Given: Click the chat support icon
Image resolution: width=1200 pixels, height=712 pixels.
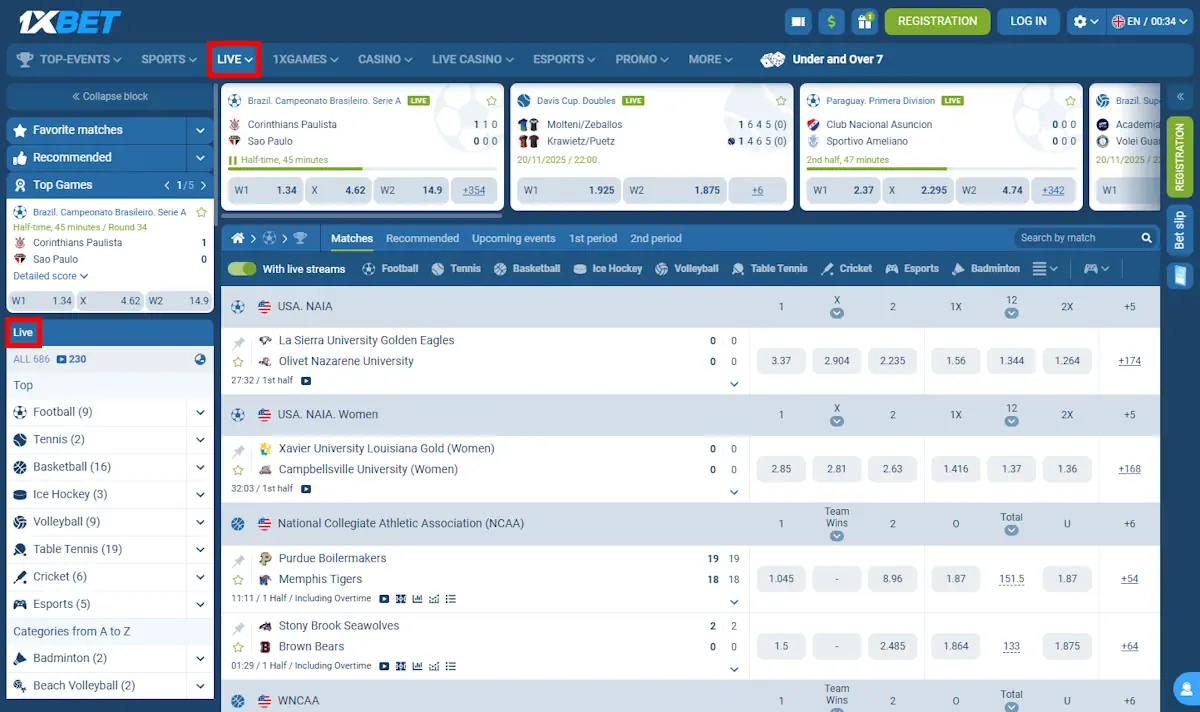Looking at the screenshot, I should 1184,688.
